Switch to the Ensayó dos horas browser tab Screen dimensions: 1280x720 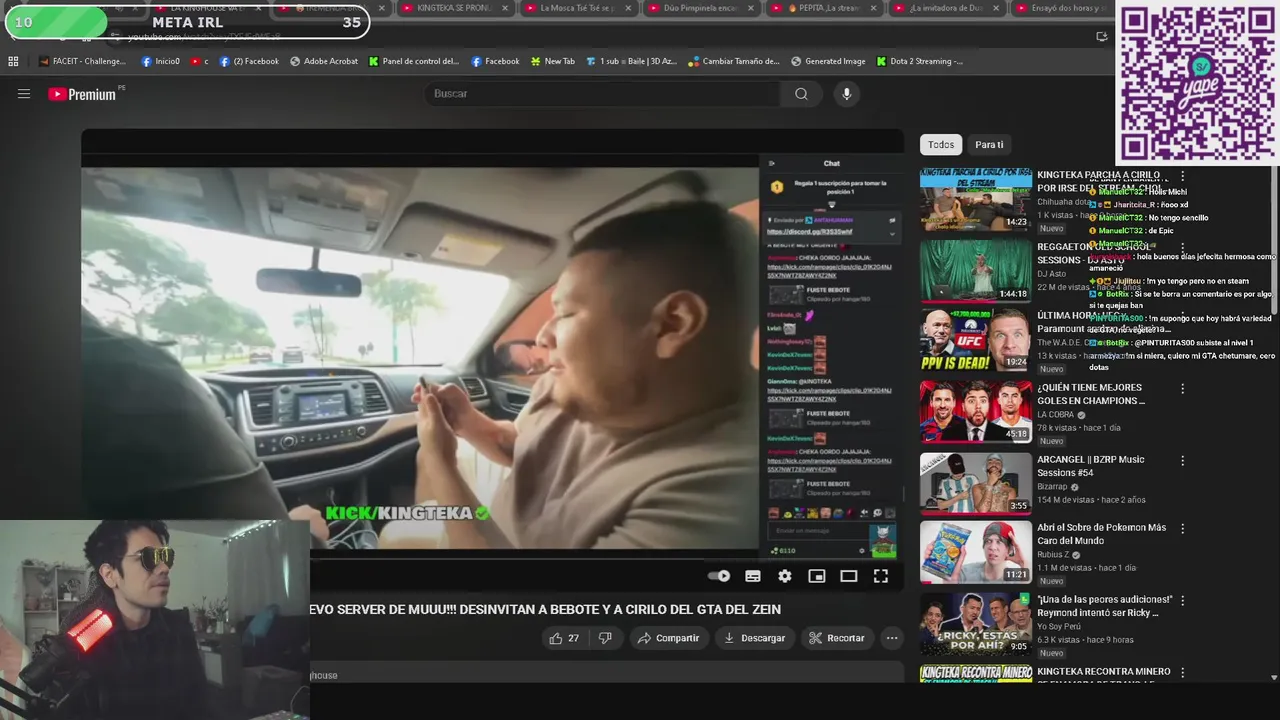(x=1061, y=8)
